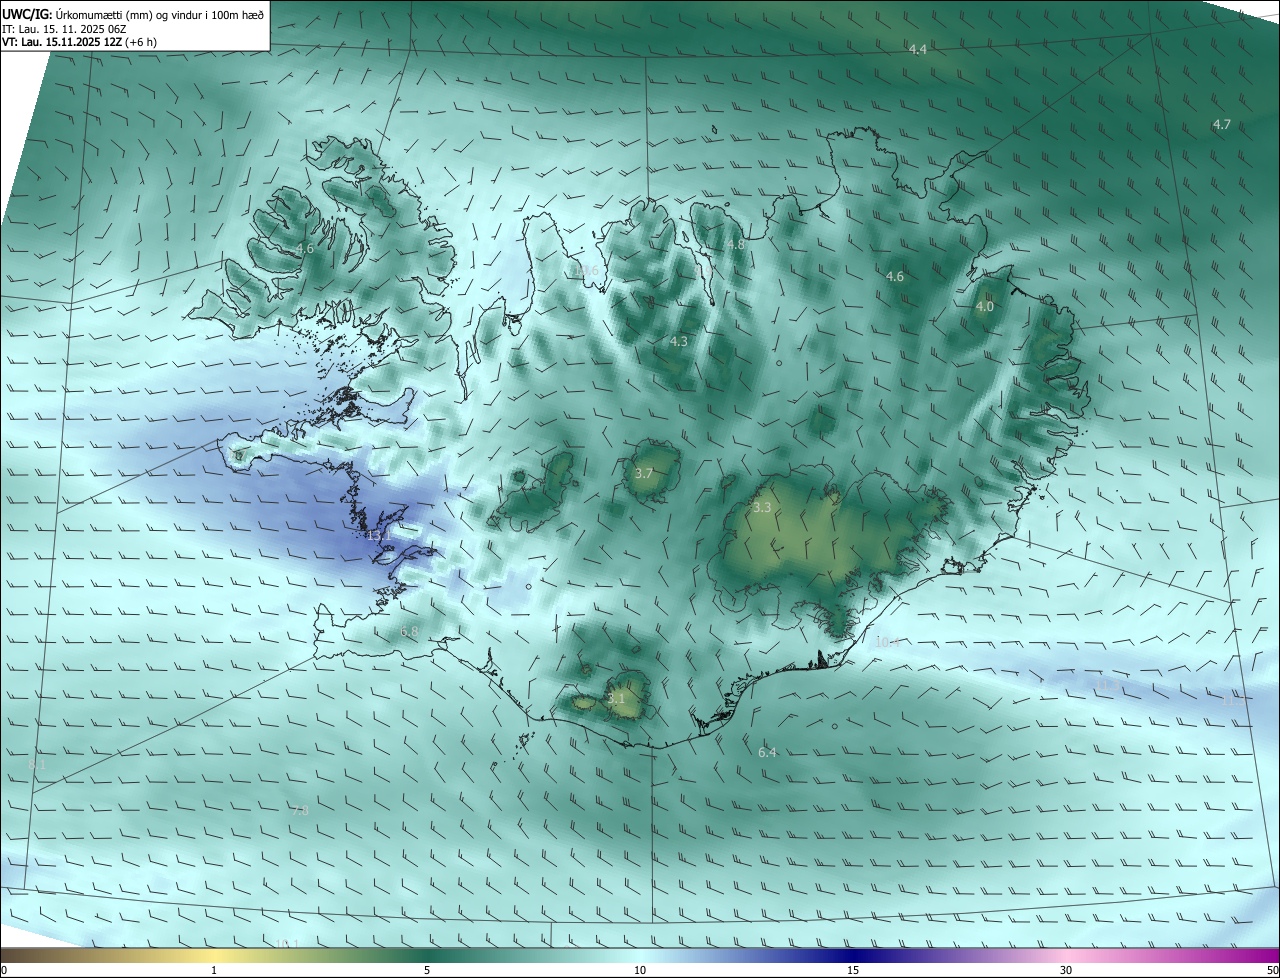The image size is (1280, 978).
Task: Click the 4.6 value over northeast Iceland
Action: 895,276
